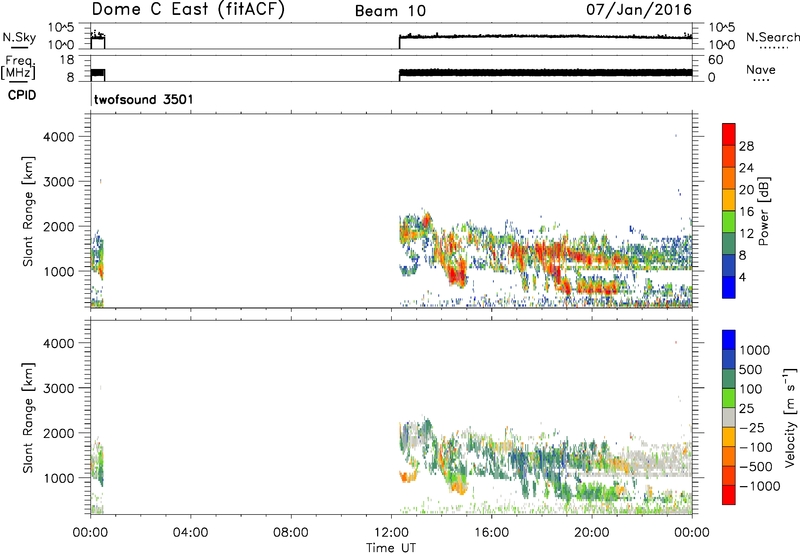800x554 pixels.
Task: Click the "Power [dB]" color bar title
Action: point(764,211)
